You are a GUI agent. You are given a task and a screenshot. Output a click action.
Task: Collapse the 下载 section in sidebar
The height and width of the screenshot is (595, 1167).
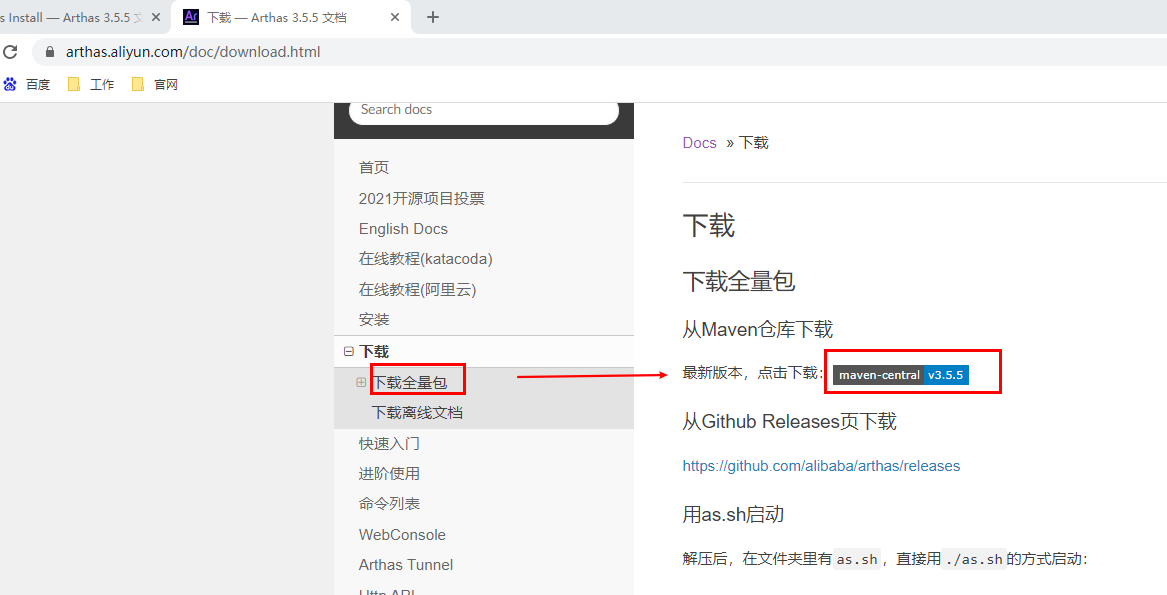(348, 351)
